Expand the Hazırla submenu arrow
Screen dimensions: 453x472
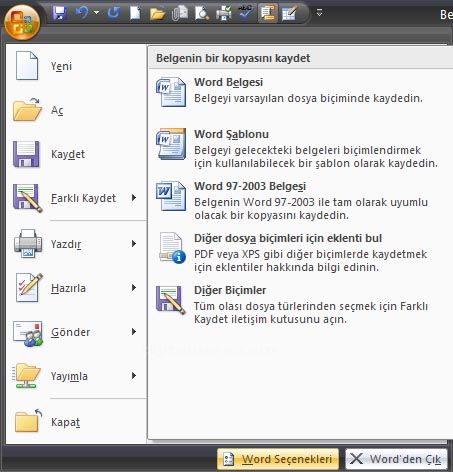(x=134, y=287)
